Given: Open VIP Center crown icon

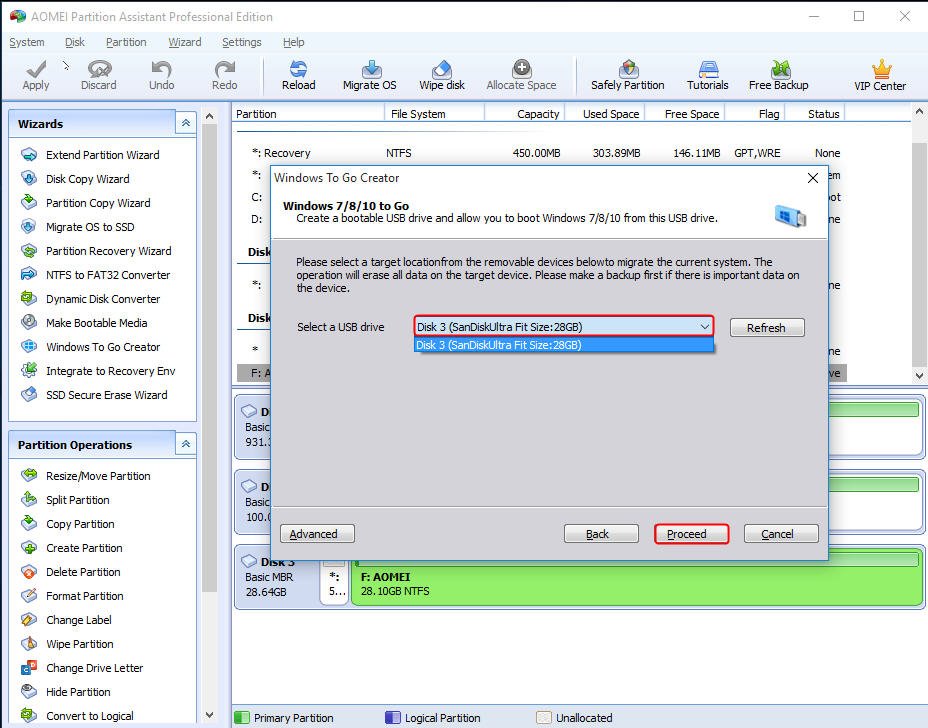Looking at the screenshot, I should pyautogui.click(x=880, y=75).
